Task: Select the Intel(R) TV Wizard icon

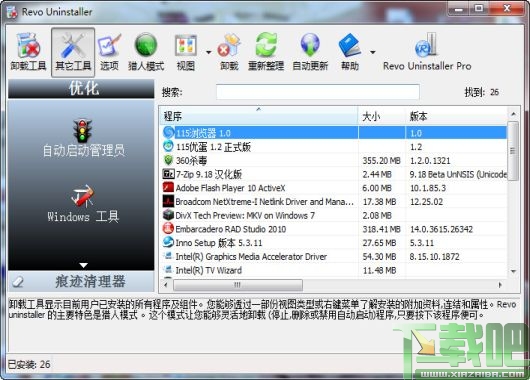Action: coord(168,270)
